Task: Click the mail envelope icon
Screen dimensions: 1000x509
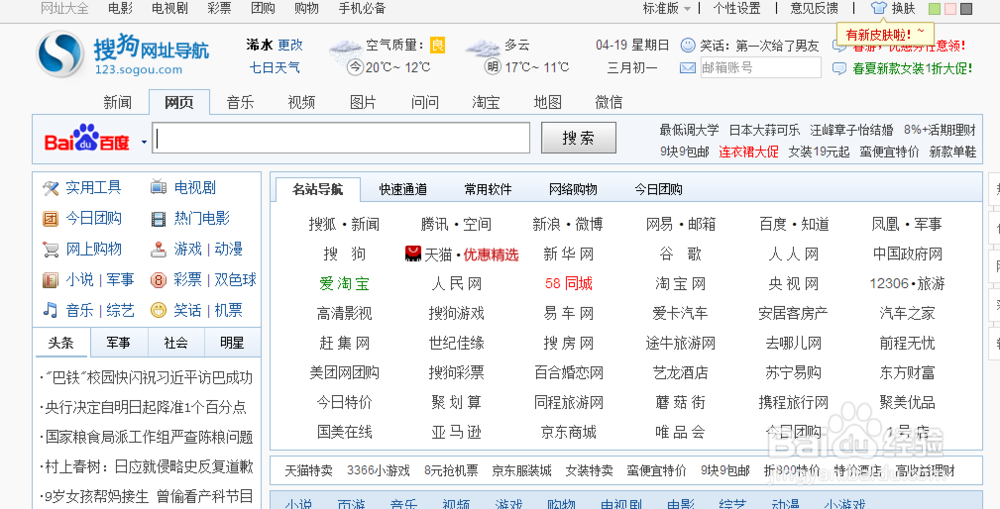Action: 688,68
